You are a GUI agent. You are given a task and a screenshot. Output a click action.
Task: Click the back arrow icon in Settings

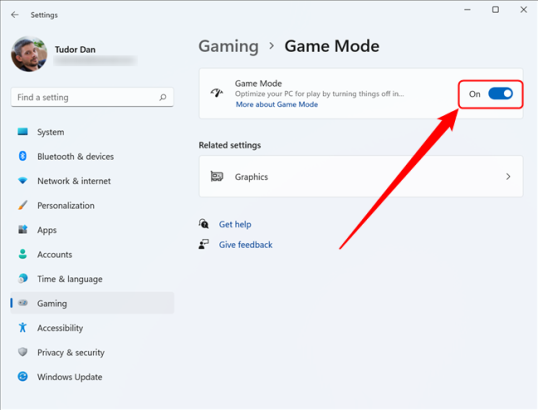tap(14, 15)
